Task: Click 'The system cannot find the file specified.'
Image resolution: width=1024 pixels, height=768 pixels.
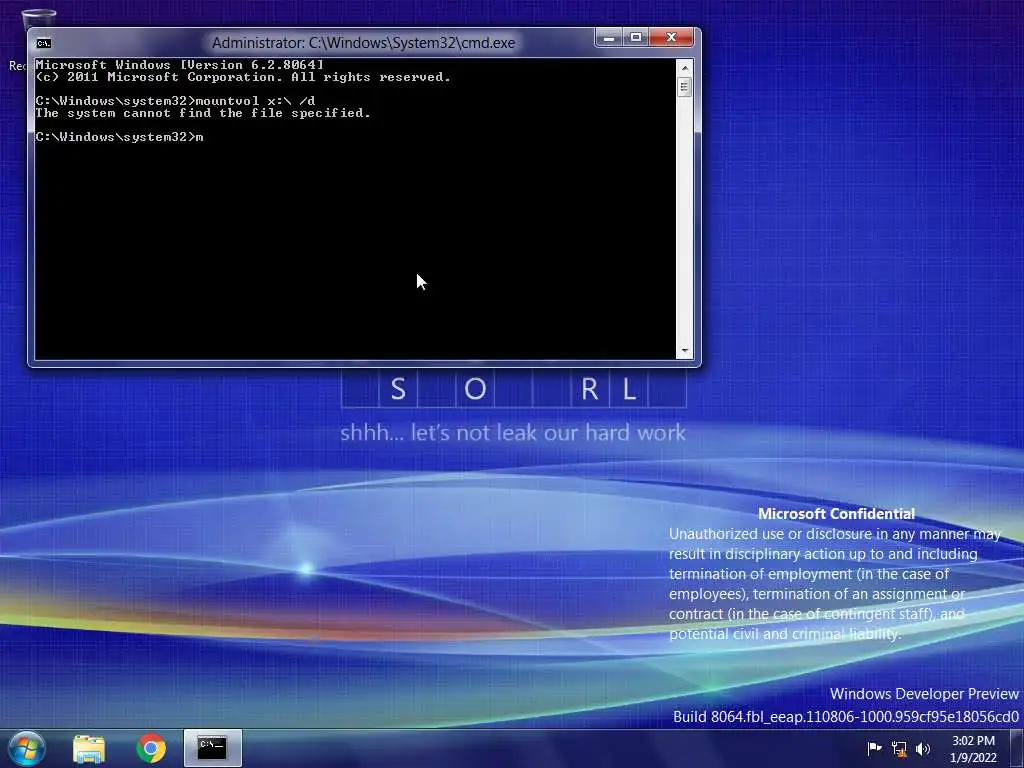Action: click(203, 113)
